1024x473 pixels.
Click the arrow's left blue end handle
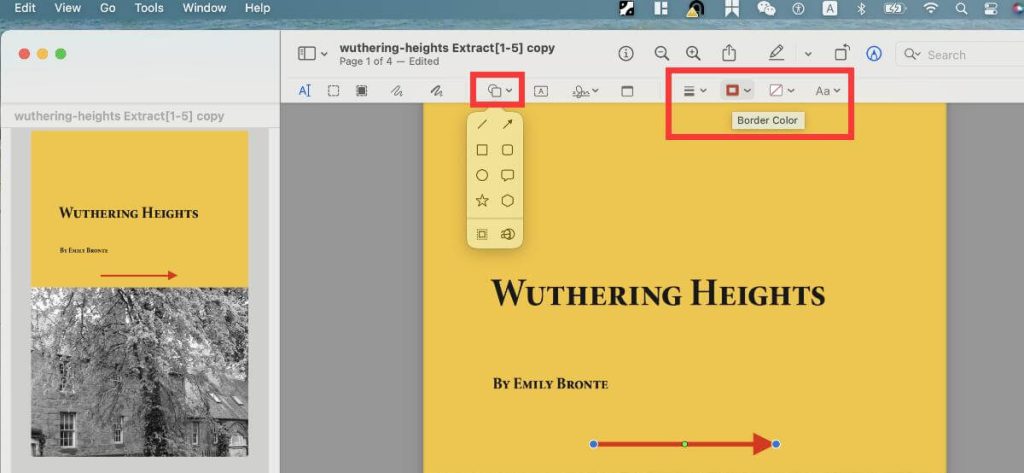point(594,444)
